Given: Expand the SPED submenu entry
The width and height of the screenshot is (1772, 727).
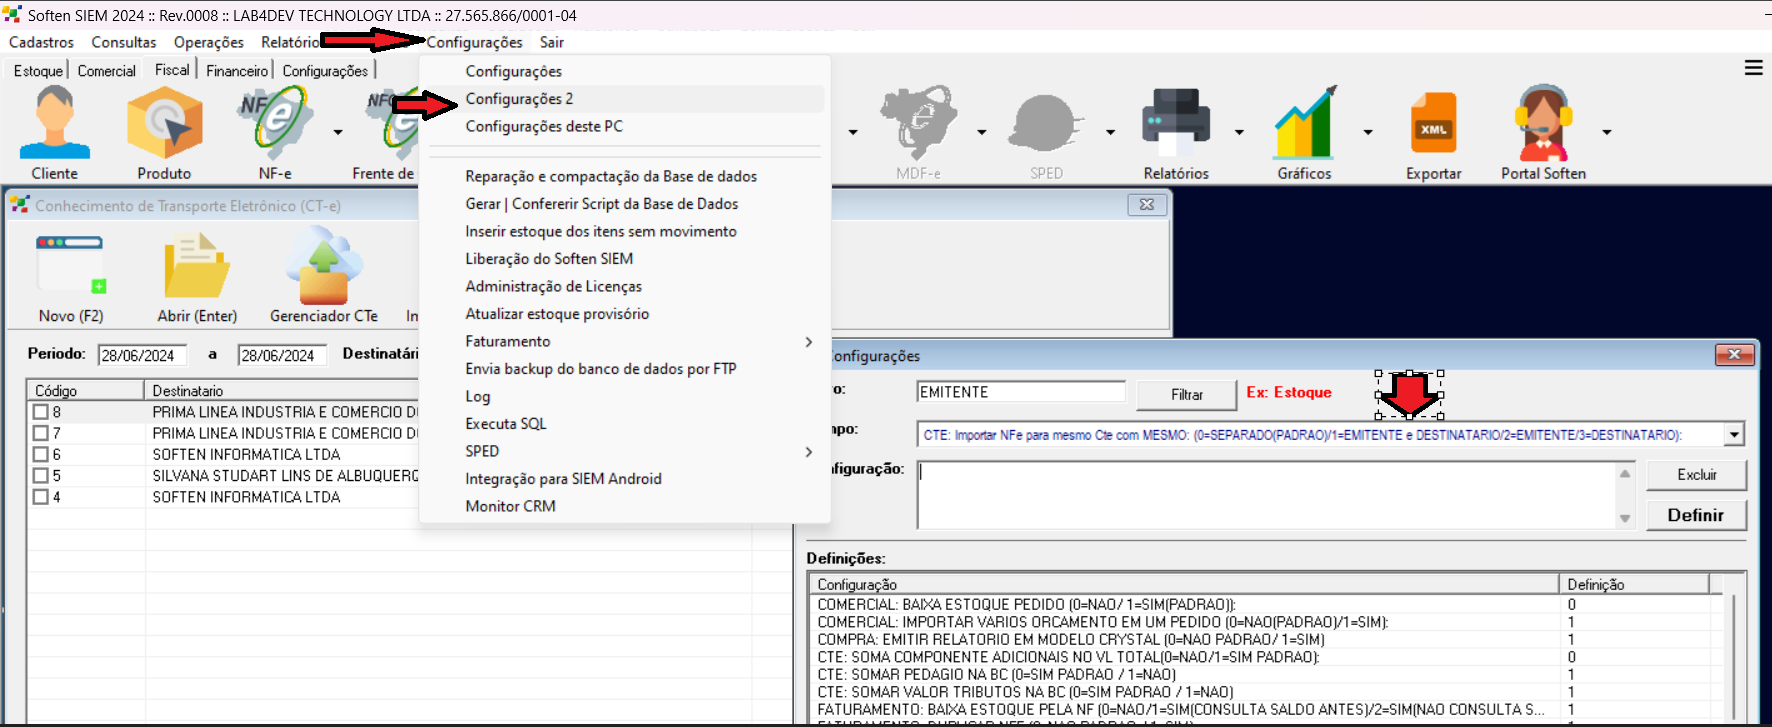Looking at the screenshot, I should 625,451.
